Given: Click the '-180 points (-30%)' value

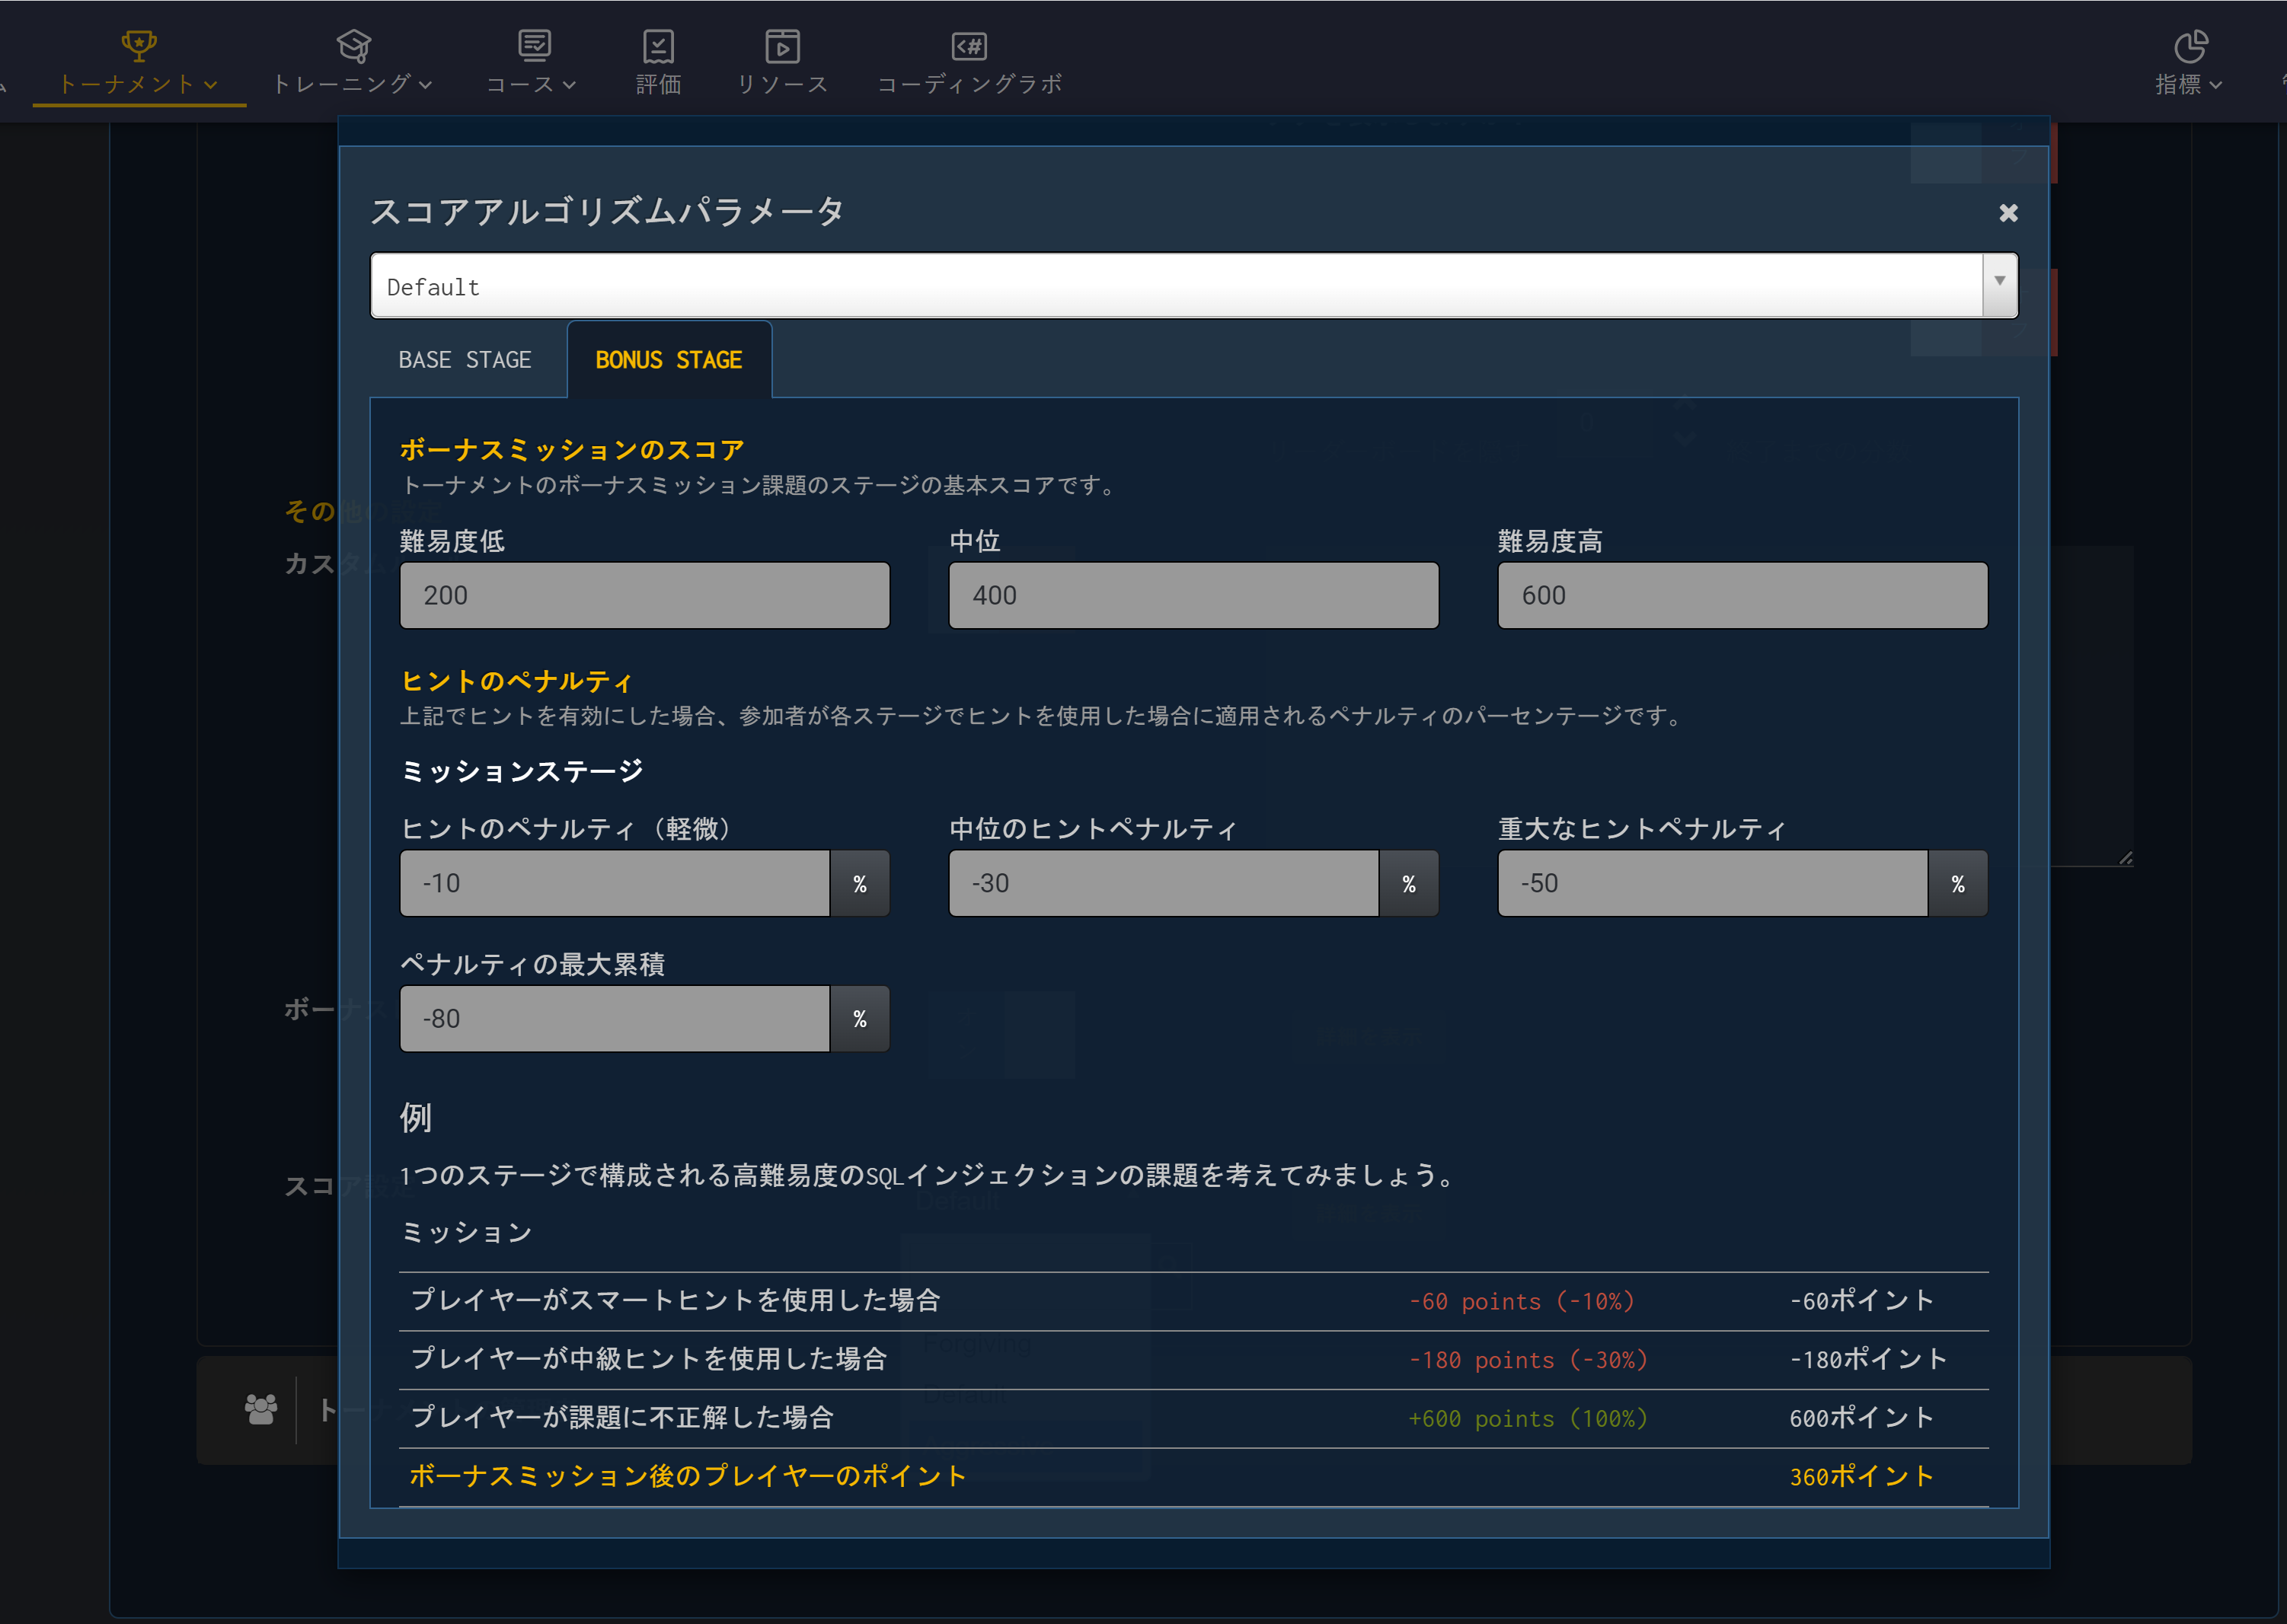Looking at the screenshot, I should pos(1528,1360).
